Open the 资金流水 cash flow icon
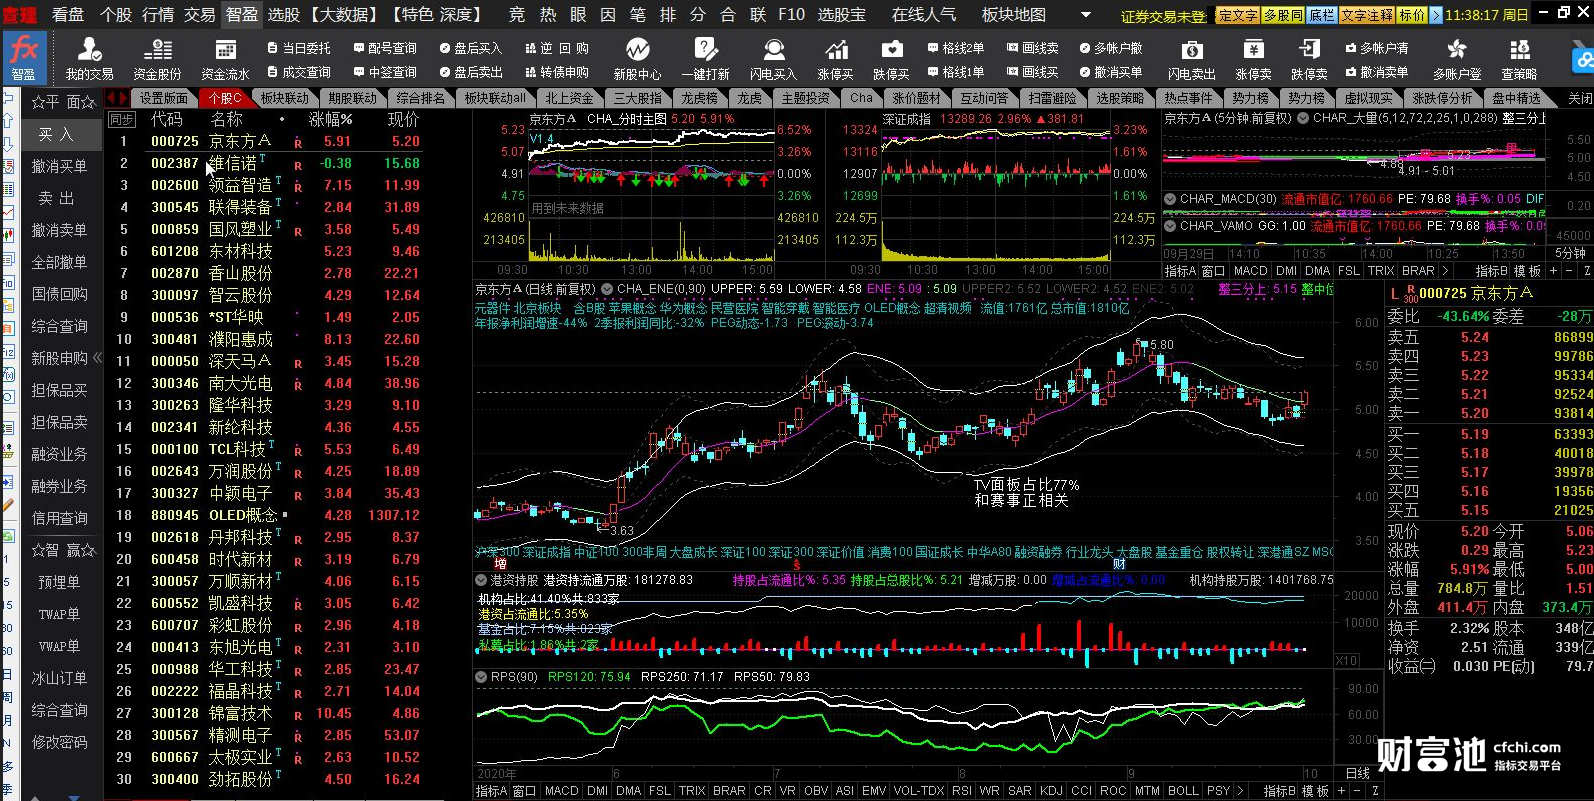This screenshot has width=1594, height=801. pyautogui.click(x=225, y=58)
